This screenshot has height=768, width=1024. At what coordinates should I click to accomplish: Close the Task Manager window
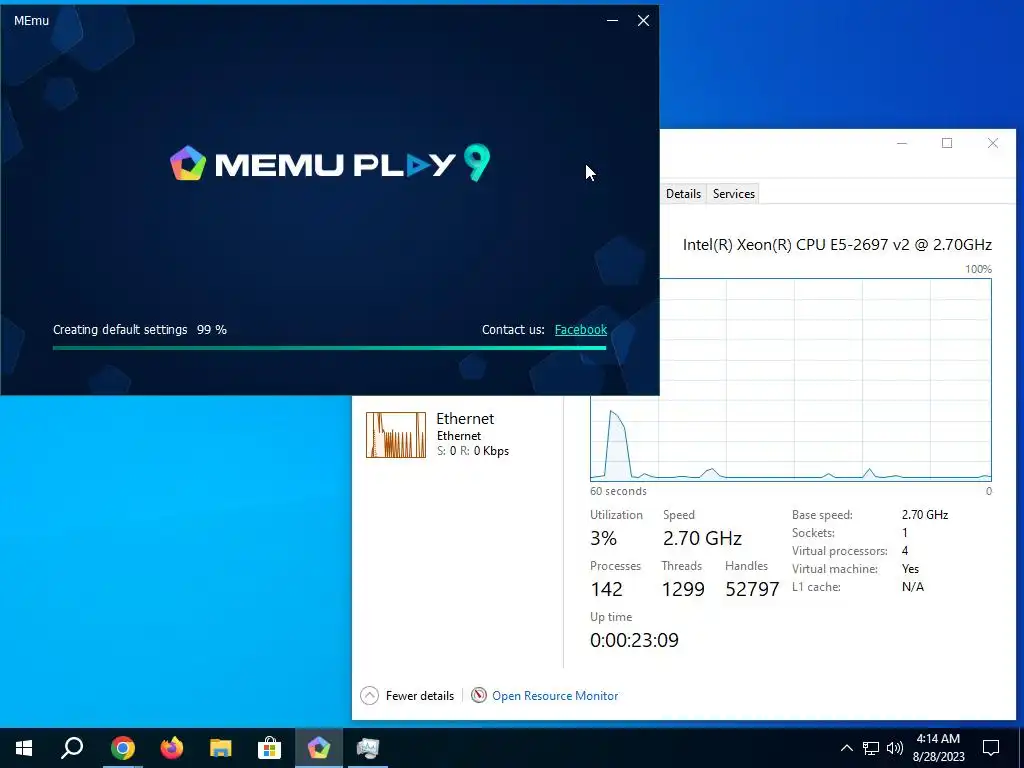[993, 143]
